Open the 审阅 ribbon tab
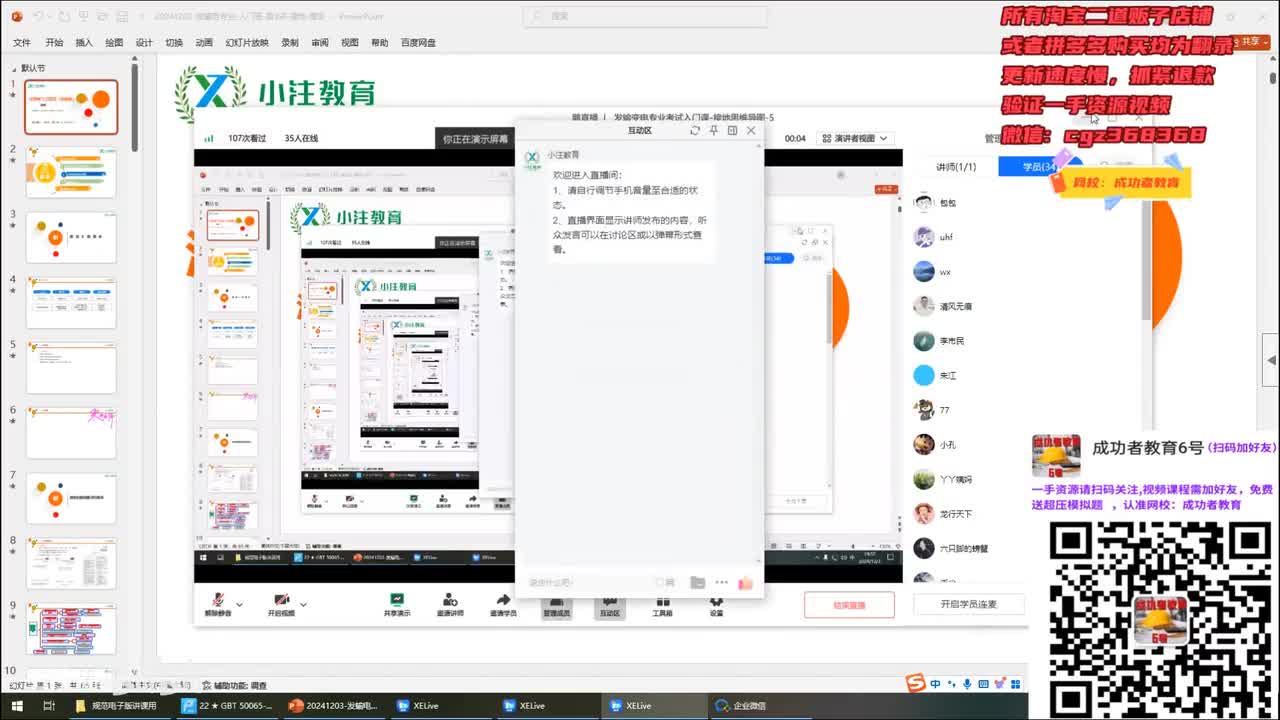Image resolution: width=1280 pixels, height=720 pixels. tap(320, 43)
